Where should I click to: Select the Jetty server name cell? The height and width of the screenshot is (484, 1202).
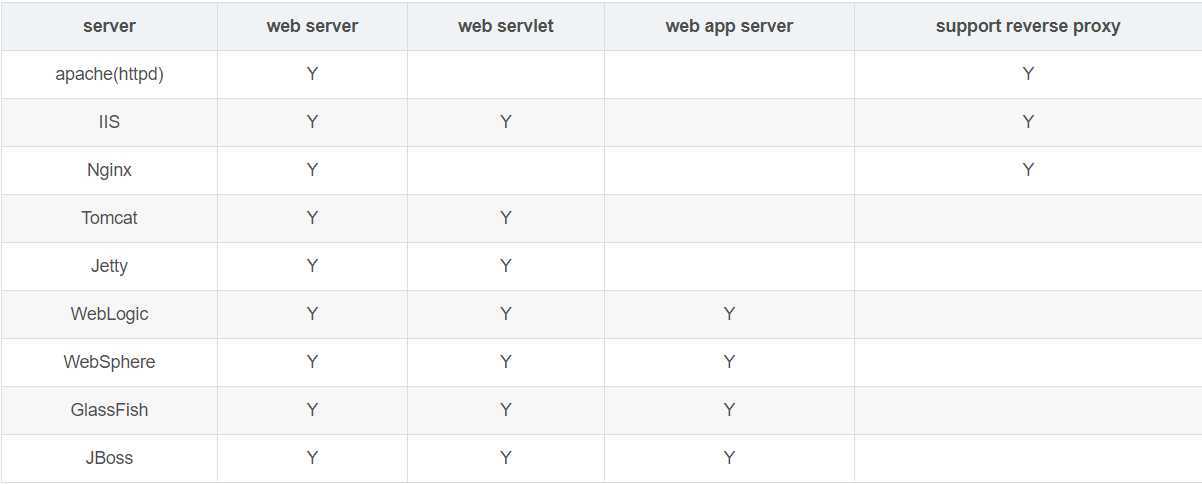109,266
